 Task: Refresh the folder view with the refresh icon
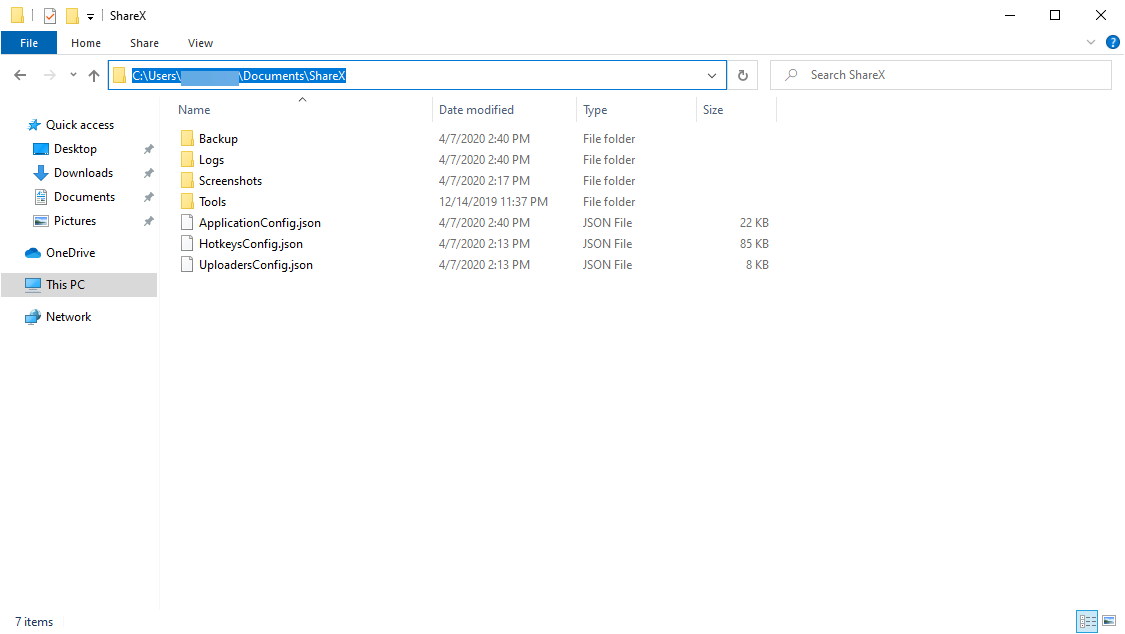point(741,74)
